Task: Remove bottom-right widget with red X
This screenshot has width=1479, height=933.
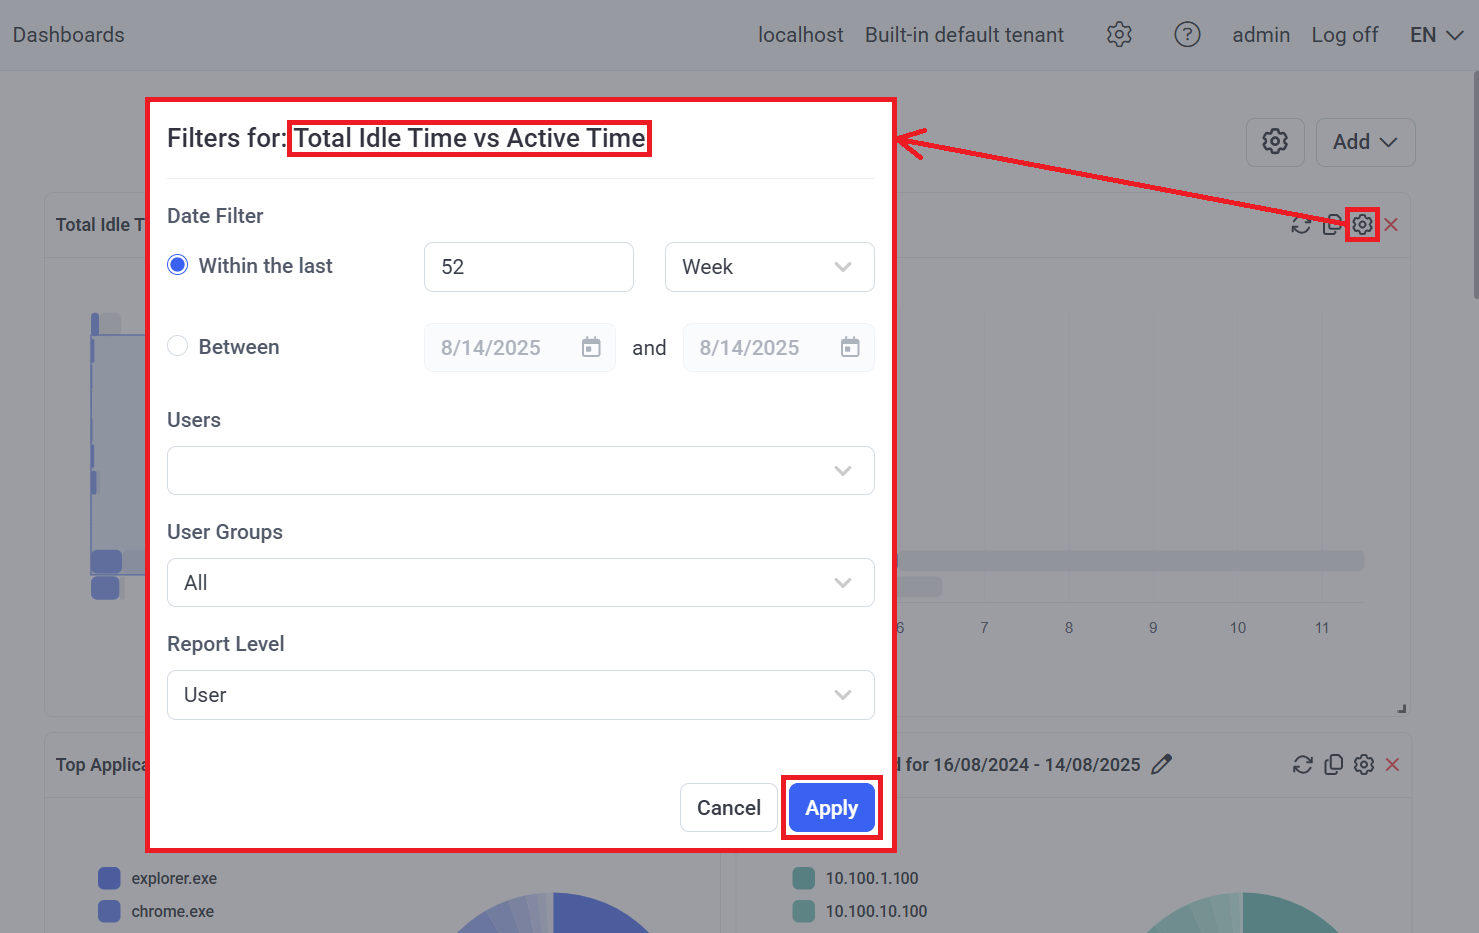Action: [1392, 765]
